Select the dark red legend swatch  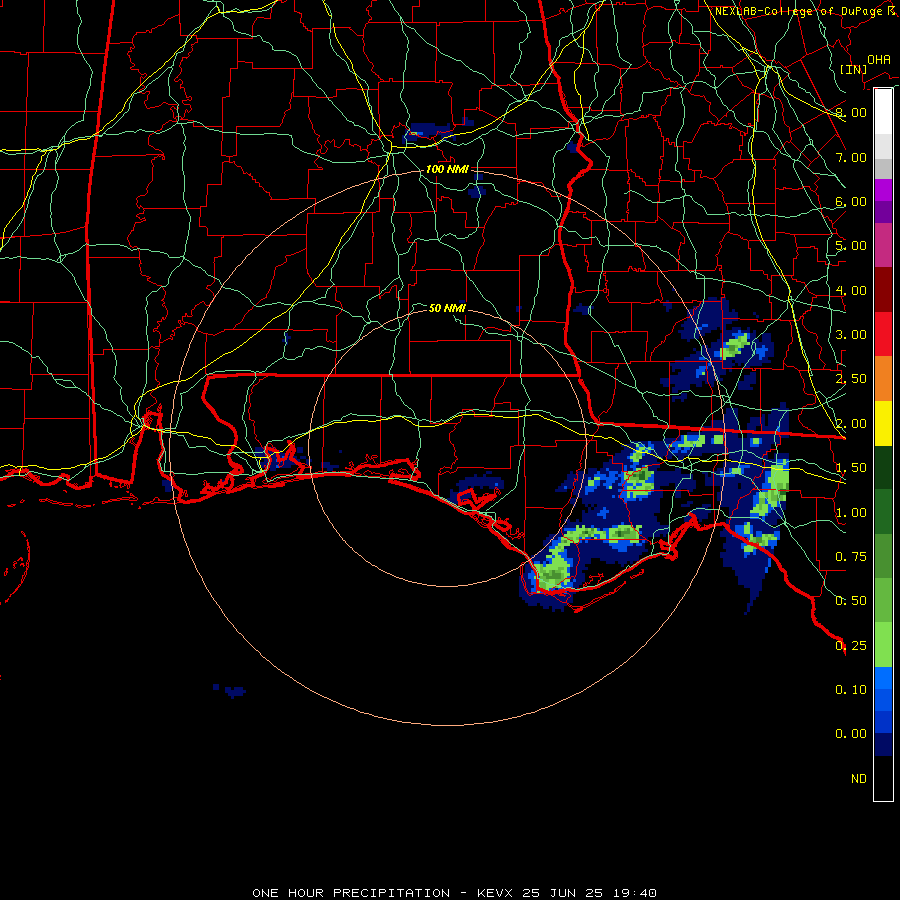pyautogui.click(x=883, y=290)
